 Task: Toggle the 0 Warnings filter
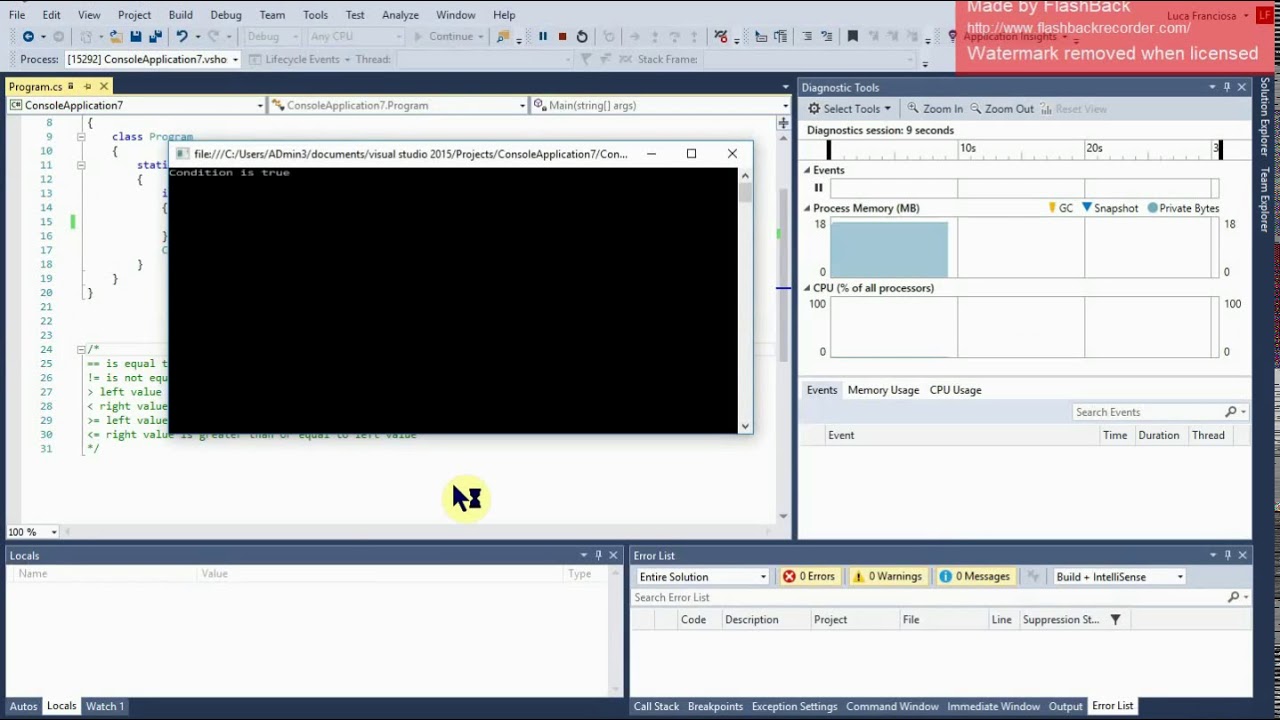click(x=887, y=576)
